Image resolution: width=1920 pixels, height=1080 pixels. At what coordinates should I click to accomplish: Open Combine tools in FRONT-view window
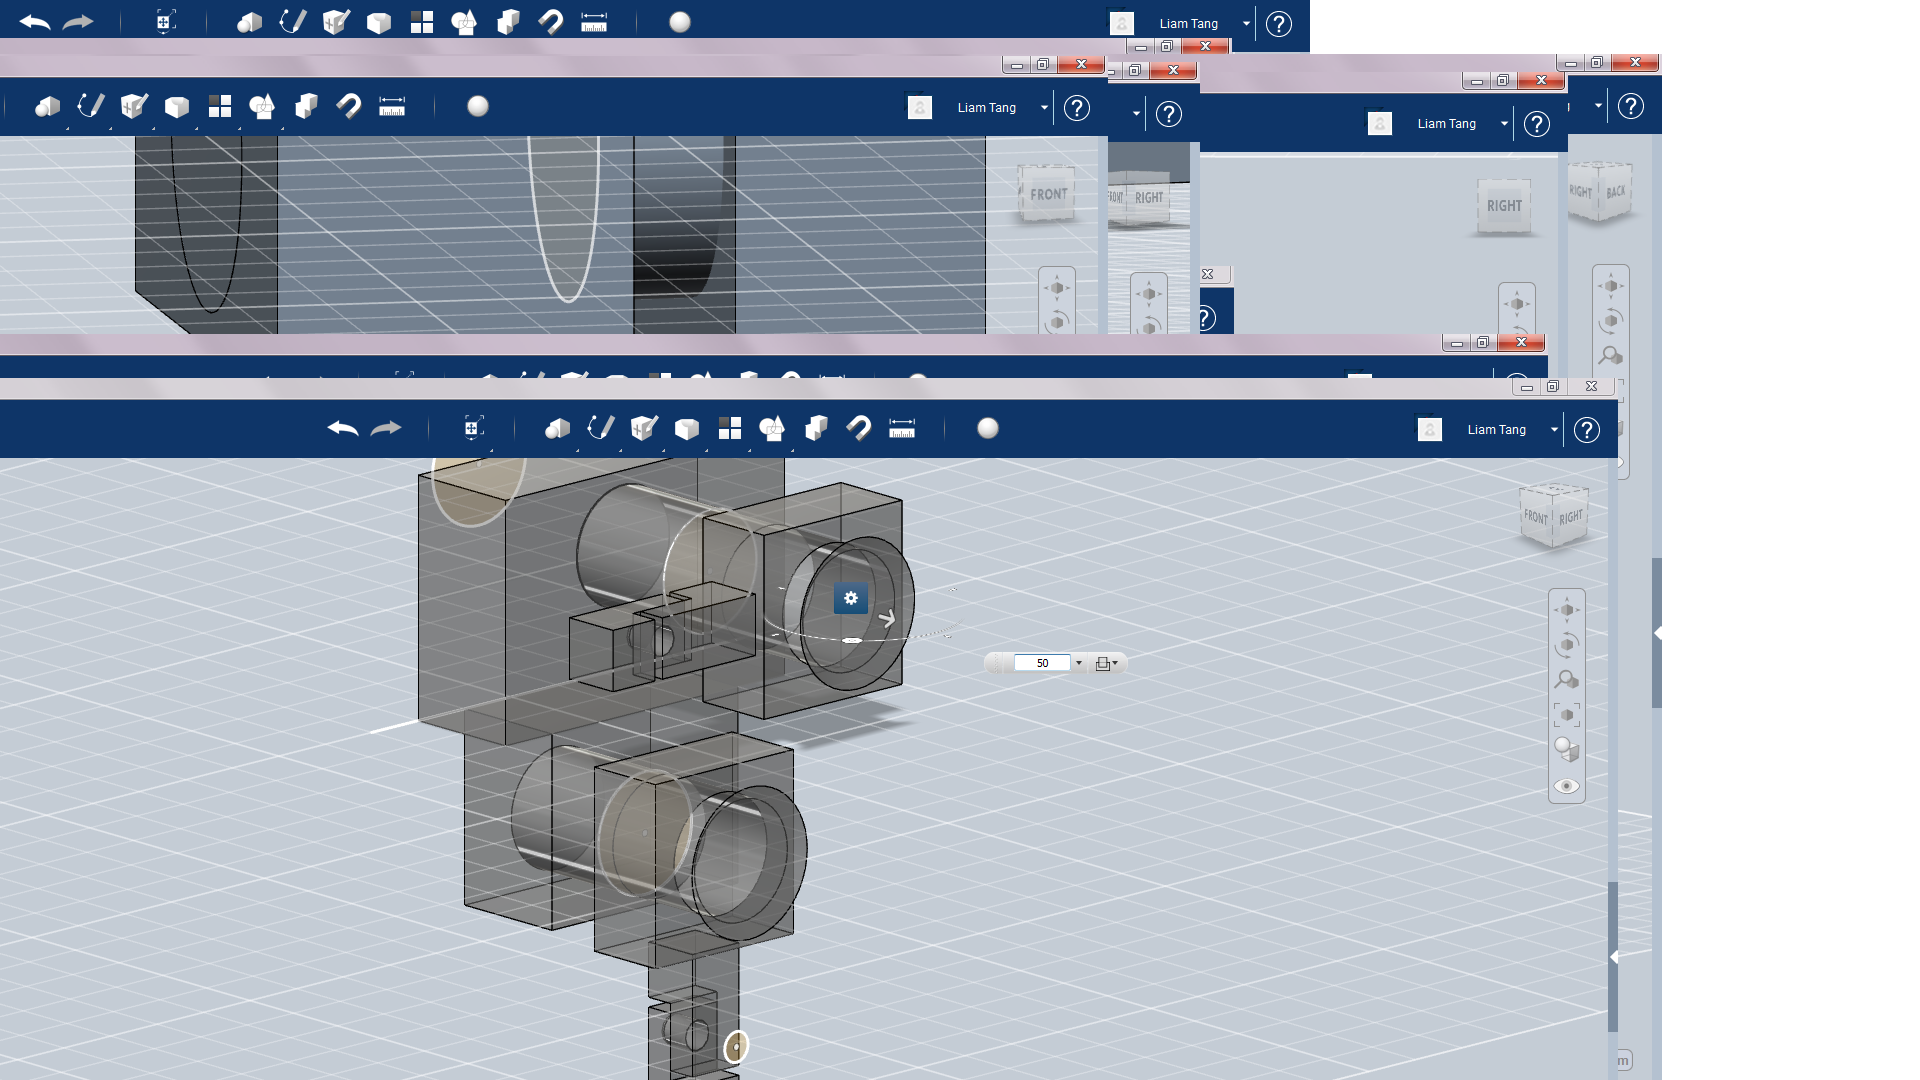(306, 107)
